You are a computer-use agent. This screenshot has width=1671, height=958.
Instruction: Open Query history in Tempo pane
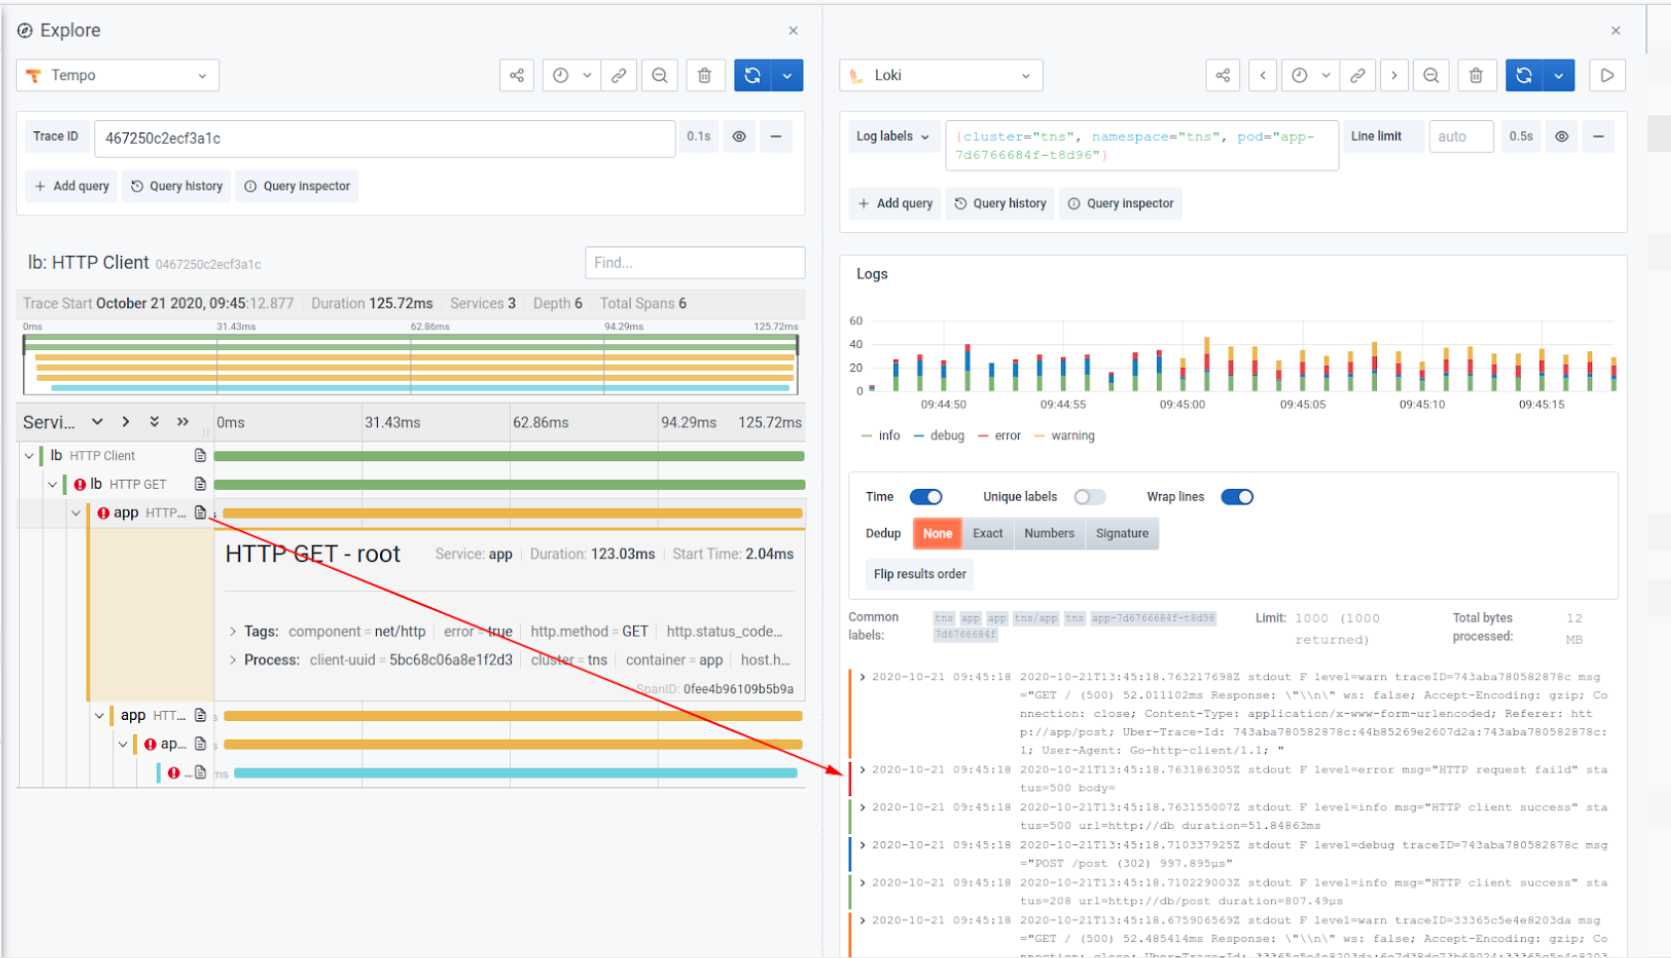point(177,186)
